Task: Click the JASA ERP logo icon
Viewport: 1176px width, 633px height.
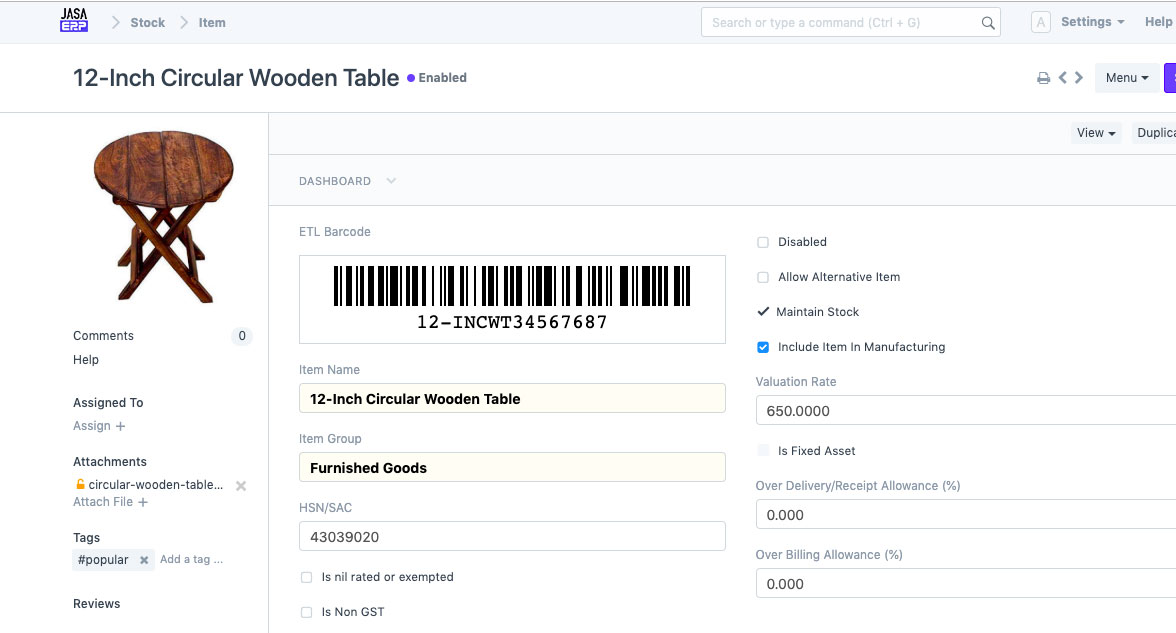Action: pyautogui.click(x=74, y=21)
